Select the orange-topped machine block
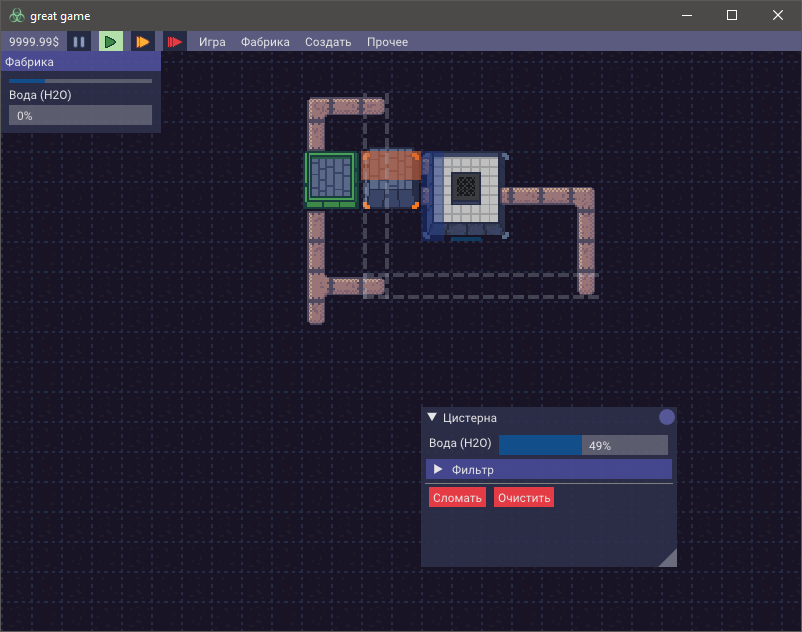The image size is (802, 632). point(391,179)
